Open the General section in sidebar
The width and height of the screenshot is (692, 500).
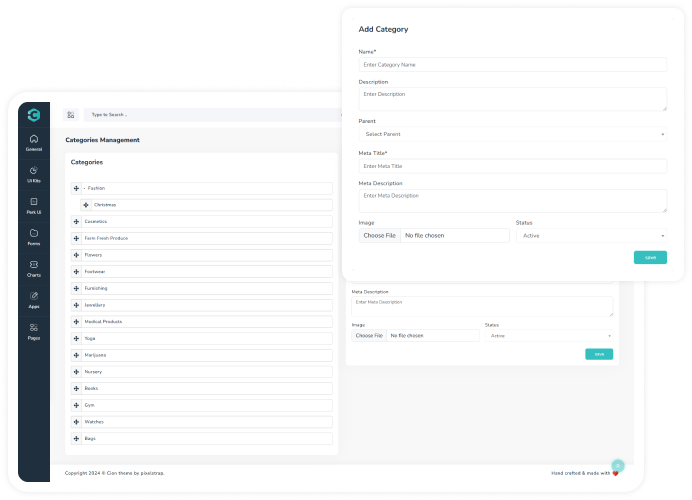point(34,142)
